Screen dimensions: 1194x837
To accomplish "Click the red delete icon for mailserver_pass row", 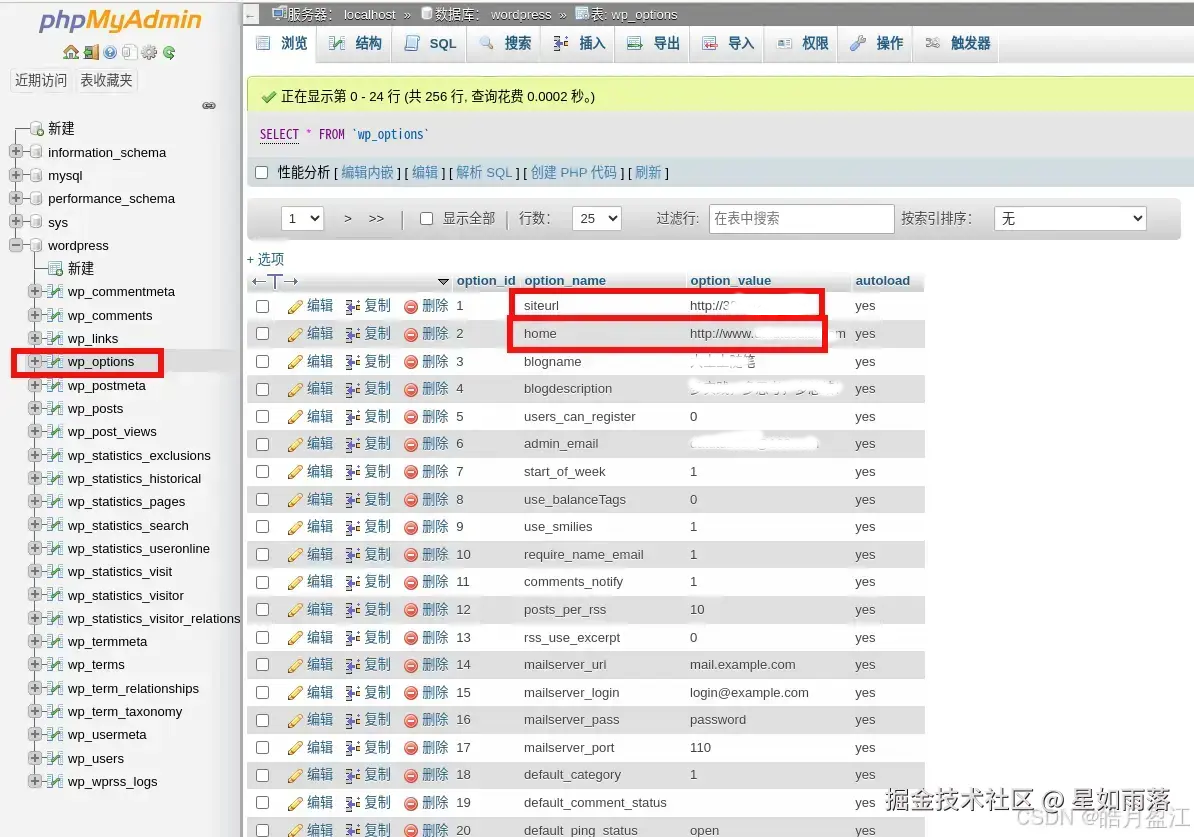I will tap(411, 720).
